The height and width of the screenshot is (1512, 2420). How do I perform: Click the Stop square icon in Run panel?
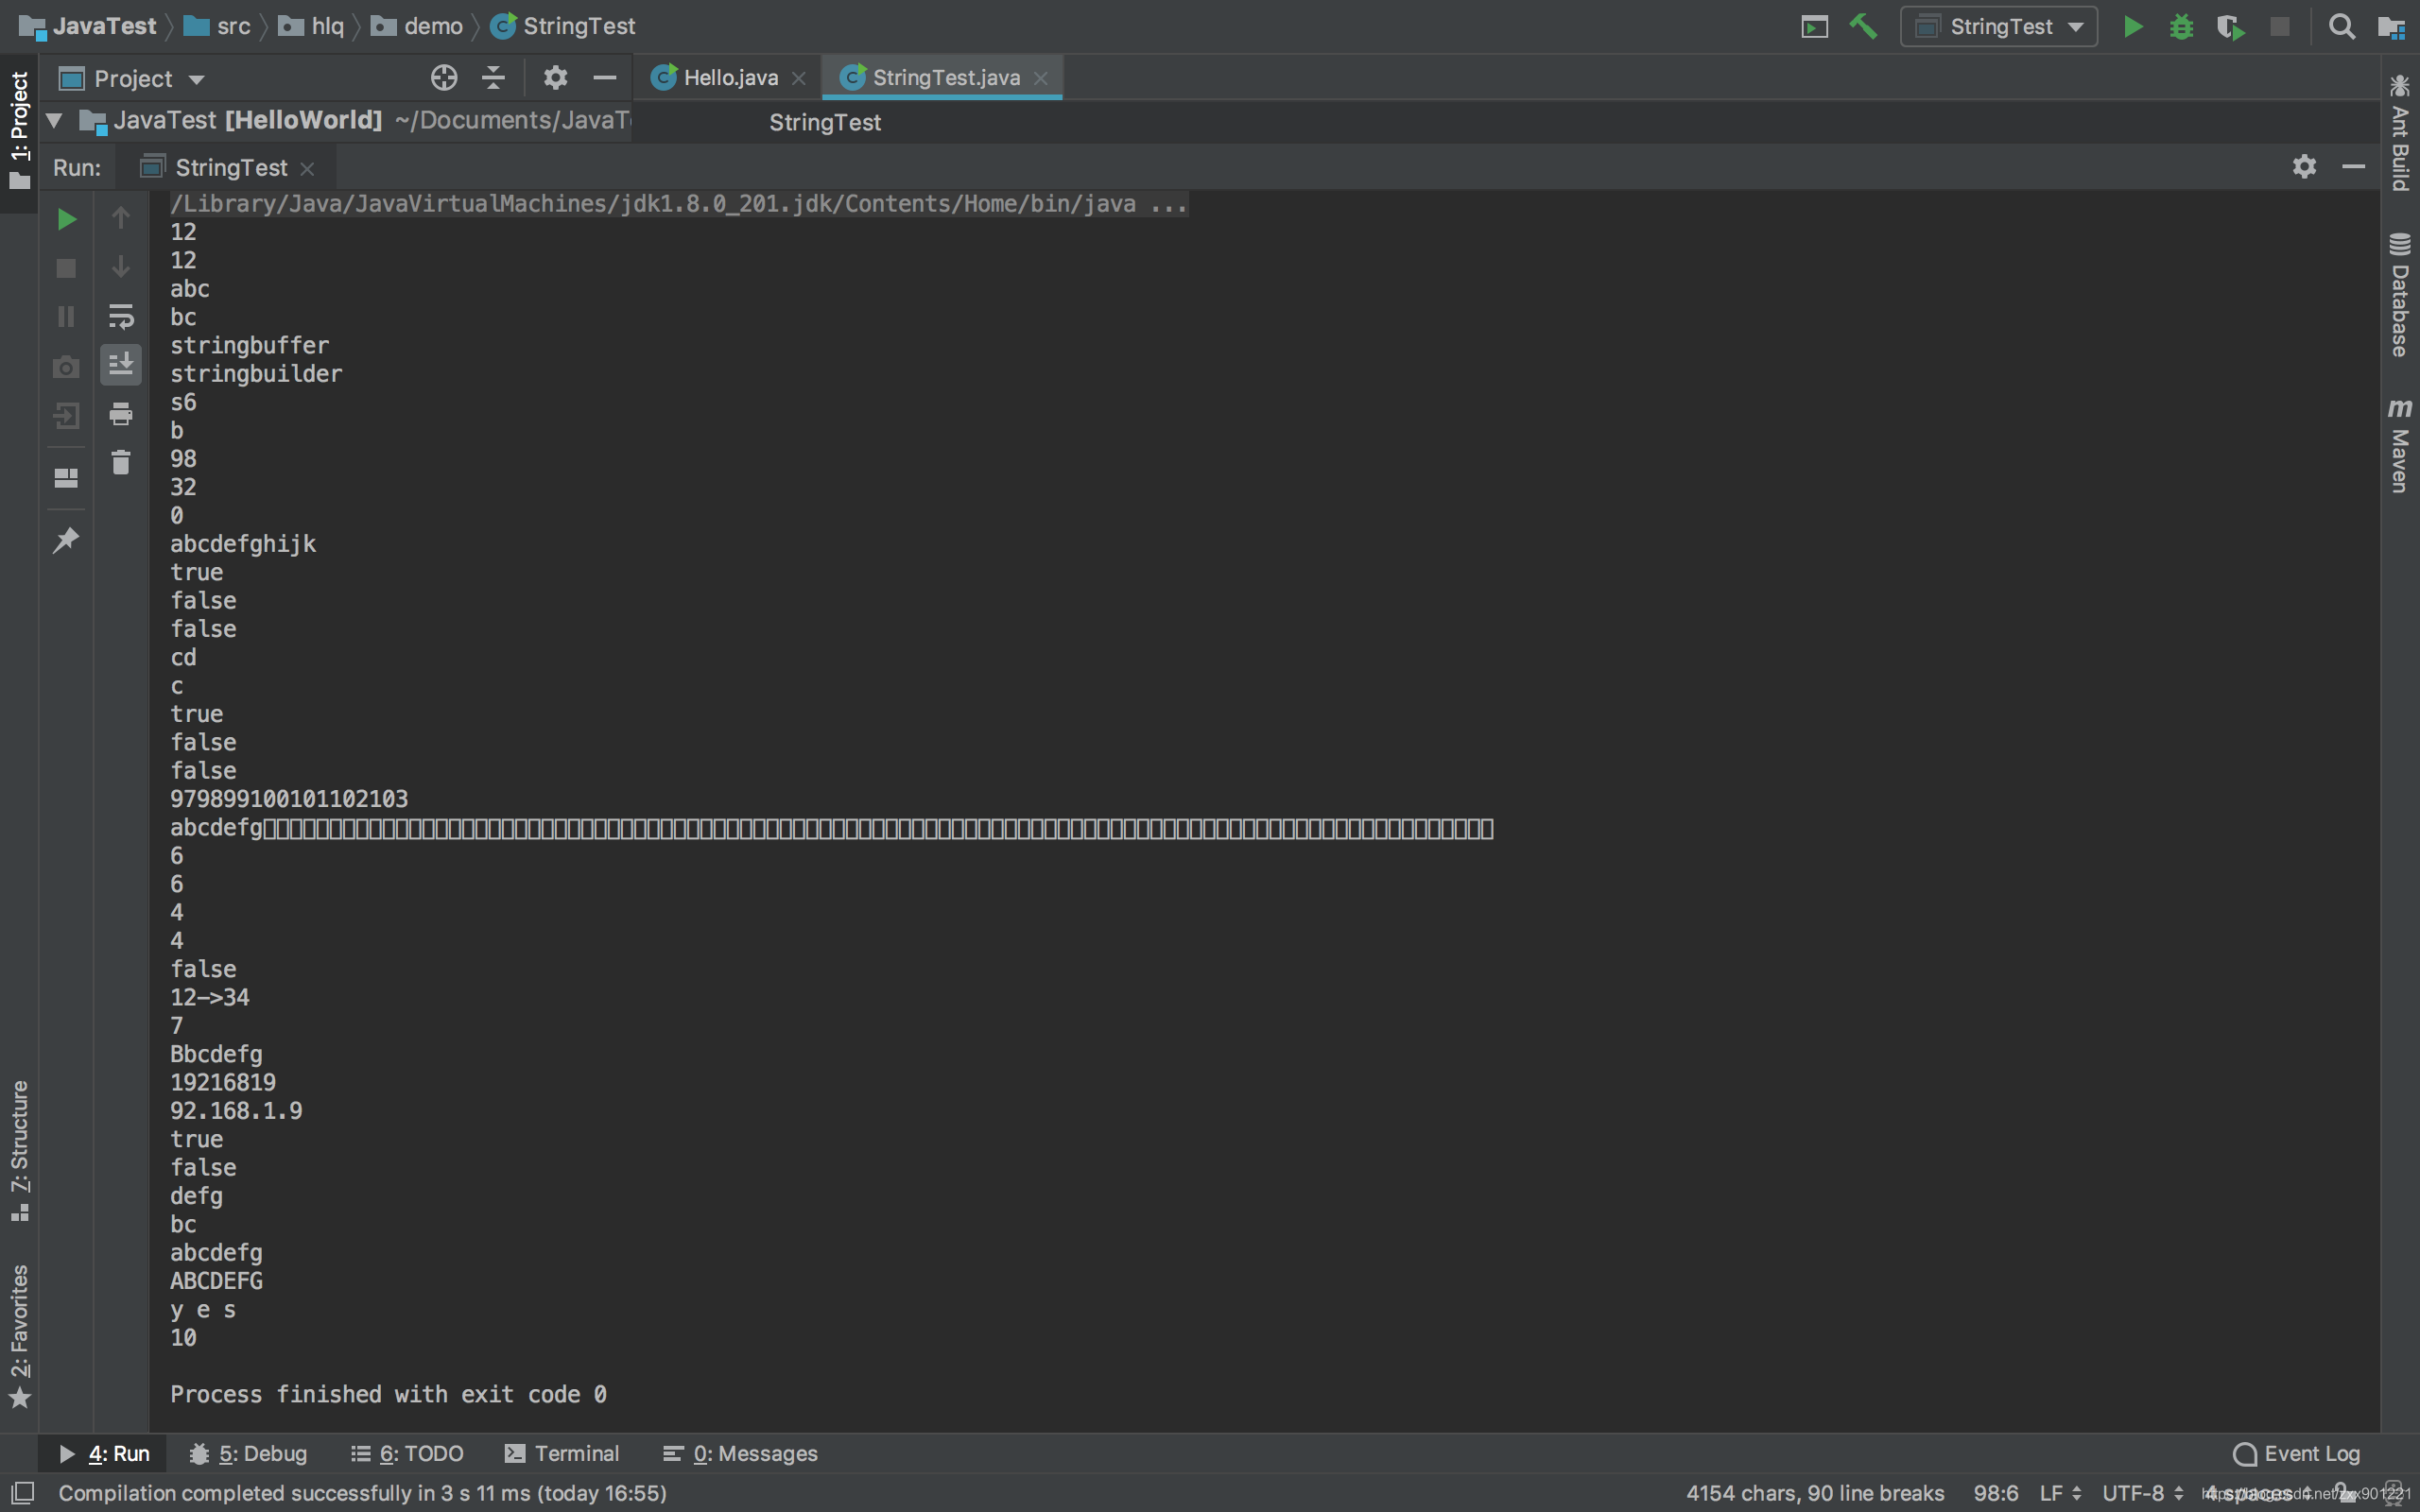66,268
